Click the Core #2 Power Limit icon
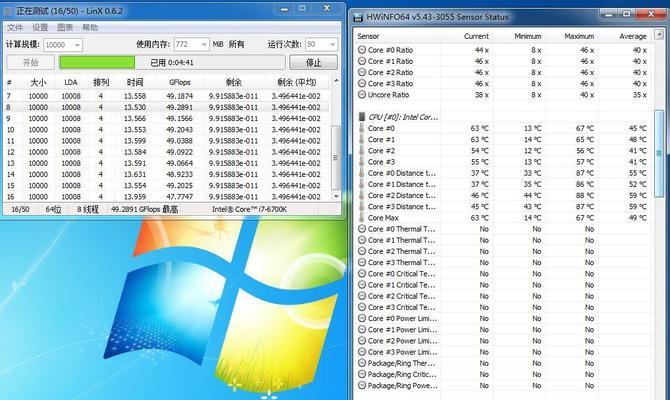This screenshot has width=670, height=400. tap(362, 341)
